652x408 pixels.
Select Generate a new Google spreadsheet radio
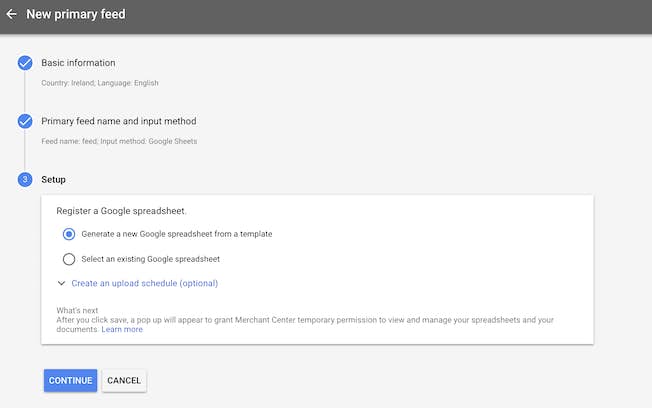tap(69, 234)
